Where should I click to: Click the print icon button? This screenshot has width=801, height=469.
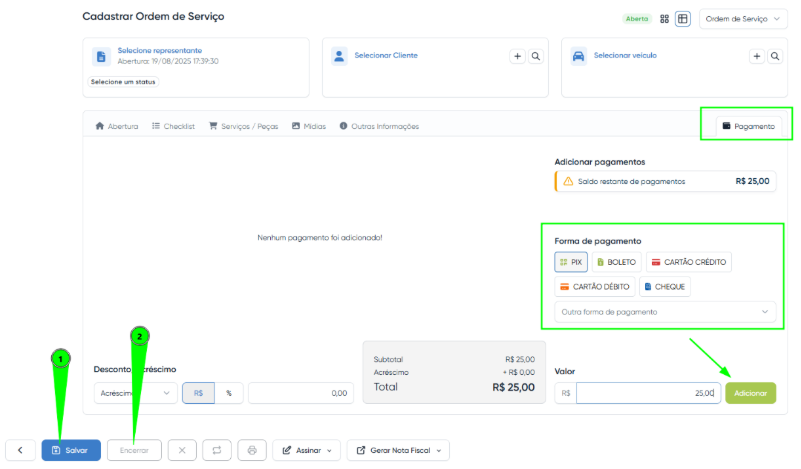(252, 450)
